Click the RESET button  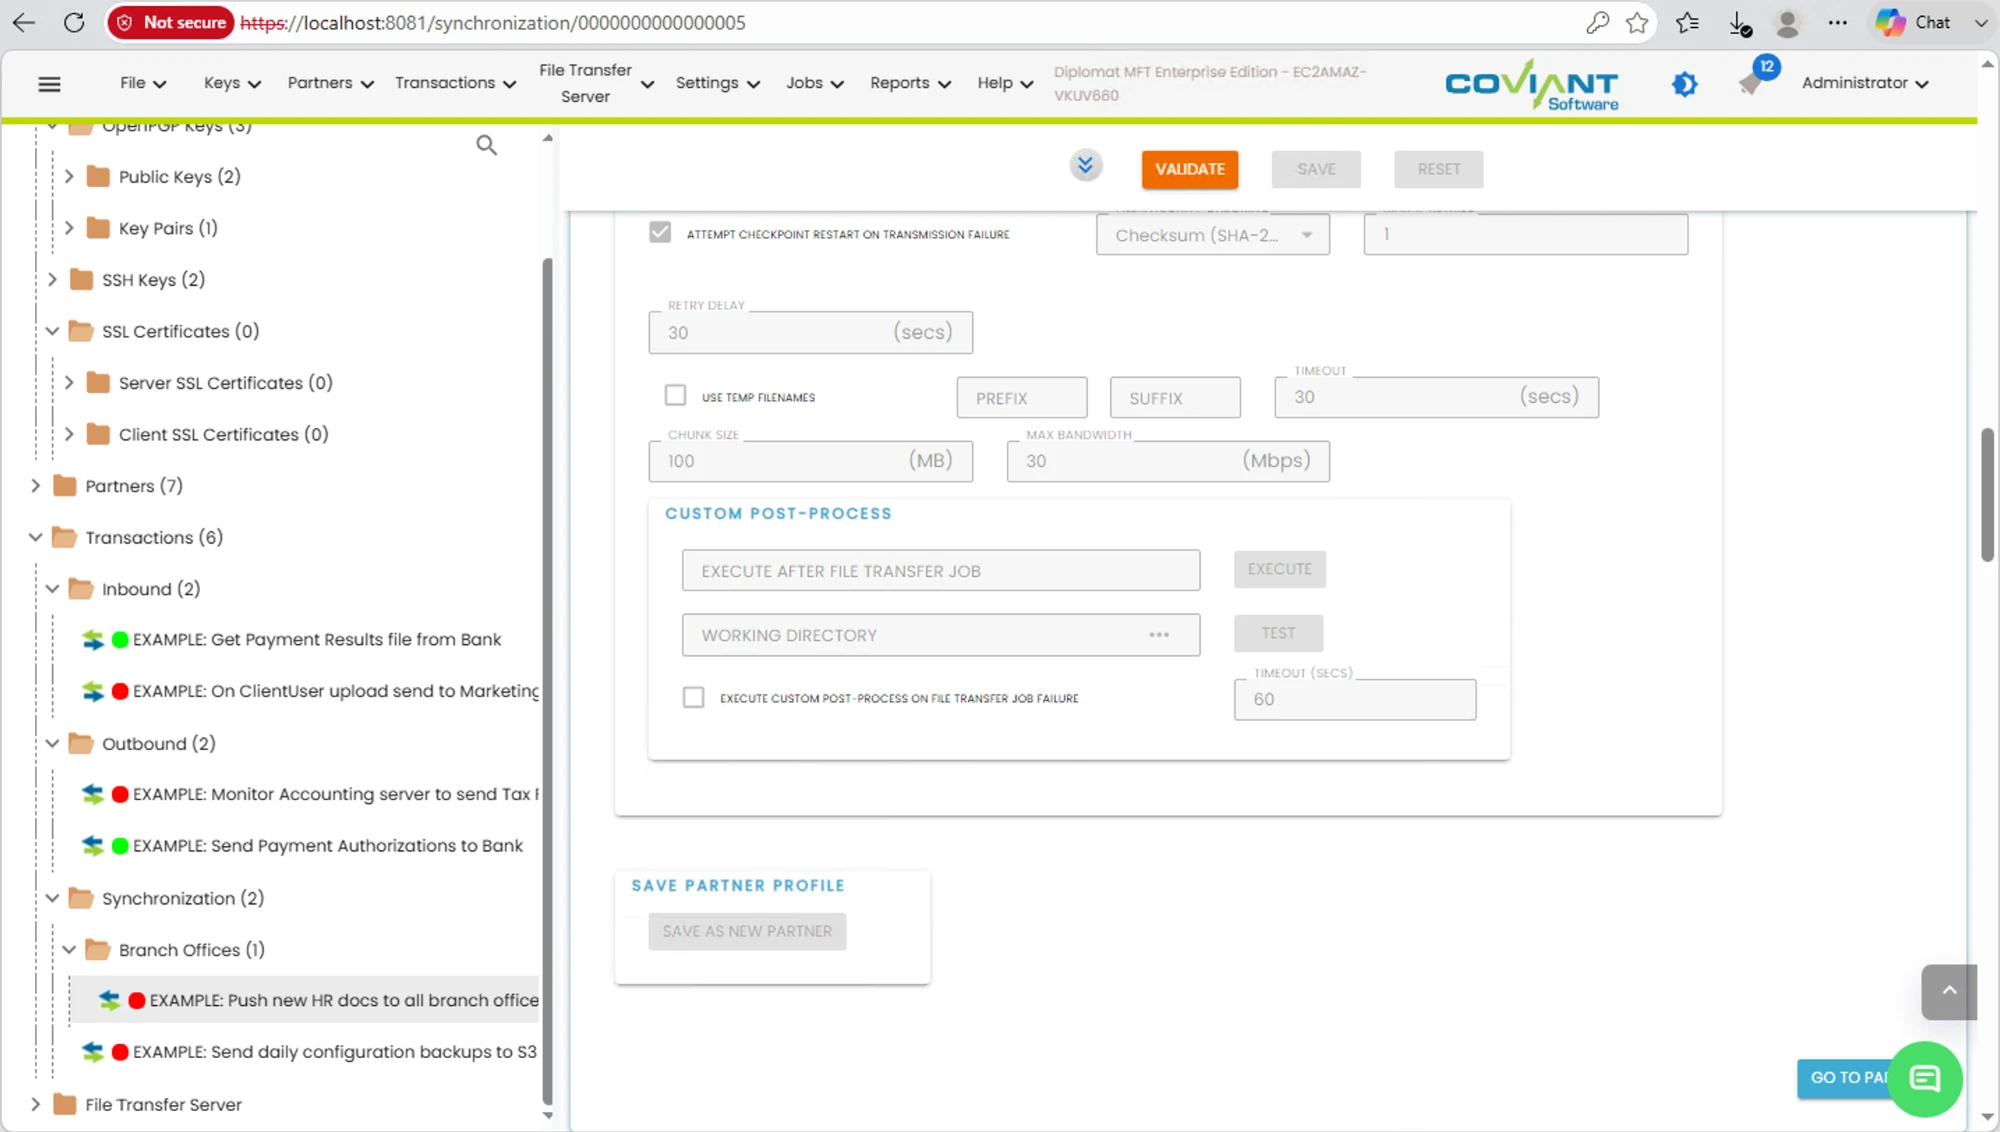(x=1439, y=169)
